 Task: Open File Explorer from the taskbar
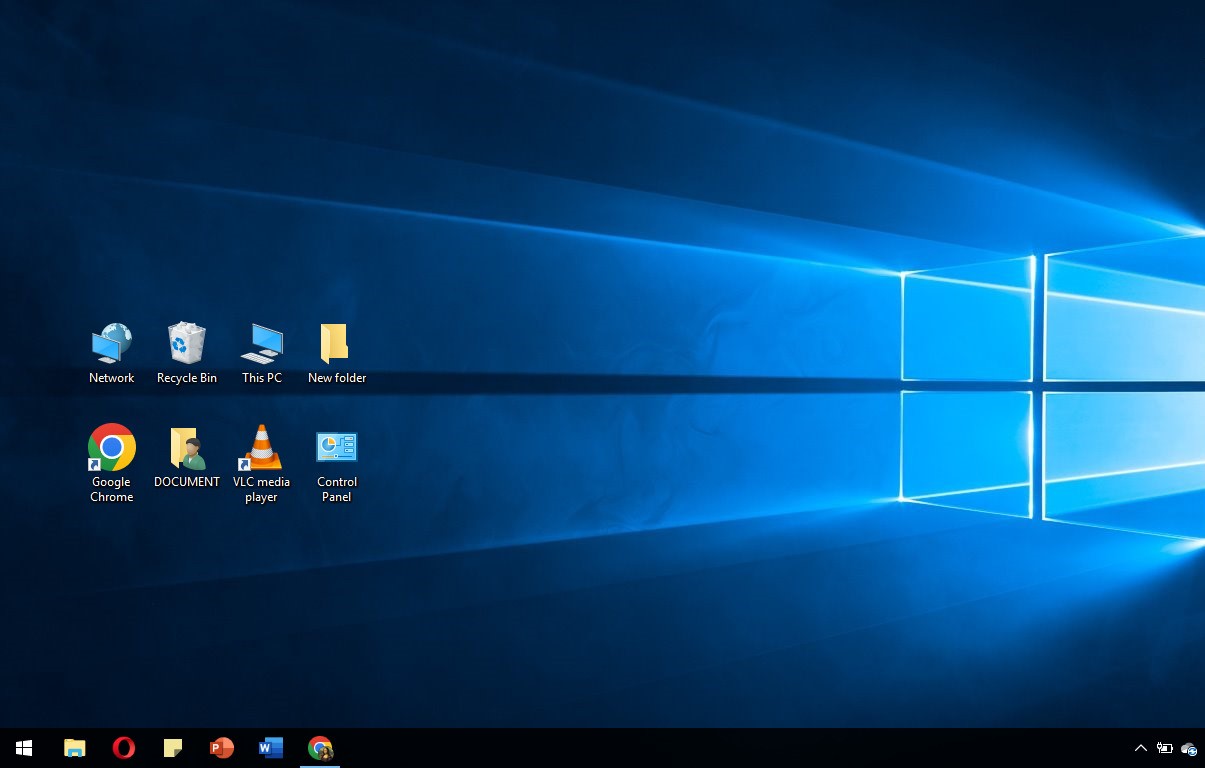74,748
